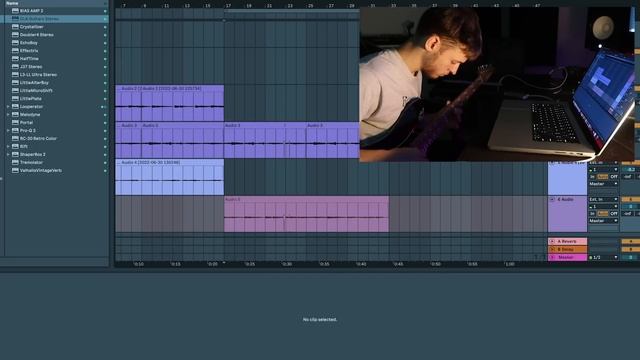Viewport: 640px width, 360px height.
Task: Expand the Looperator presets
Action: coord(8,107)
